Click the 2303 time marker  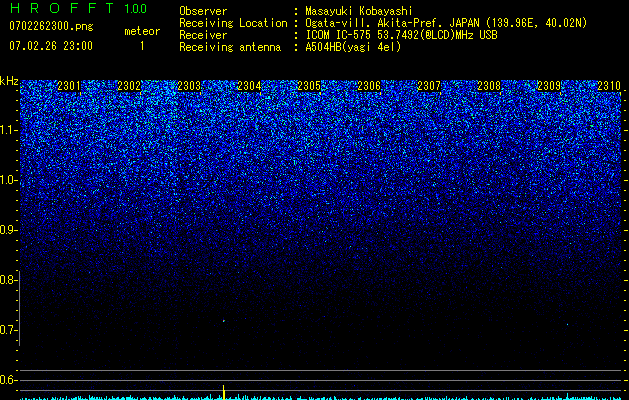(189, 86)
